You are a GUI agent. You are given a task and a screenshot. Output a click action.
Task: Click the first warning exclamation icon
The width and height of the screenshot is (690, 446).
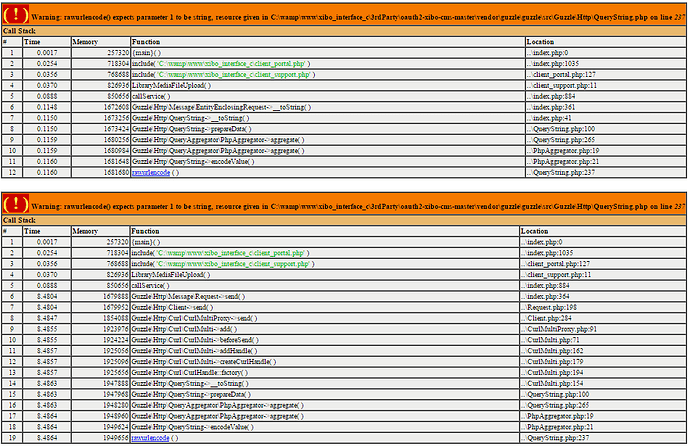coord(16,15)
